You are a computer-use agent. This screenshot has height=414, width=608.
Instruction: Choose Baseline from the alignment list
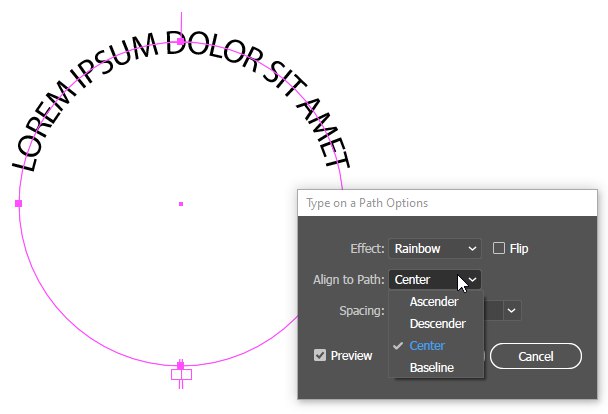432,367
